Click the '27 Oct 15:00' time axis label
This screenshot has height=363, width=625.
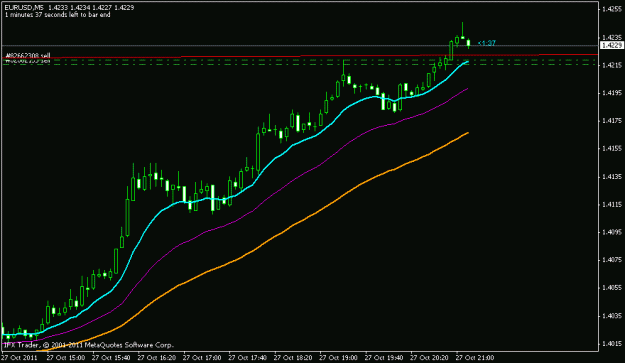[x=66, y=358]
